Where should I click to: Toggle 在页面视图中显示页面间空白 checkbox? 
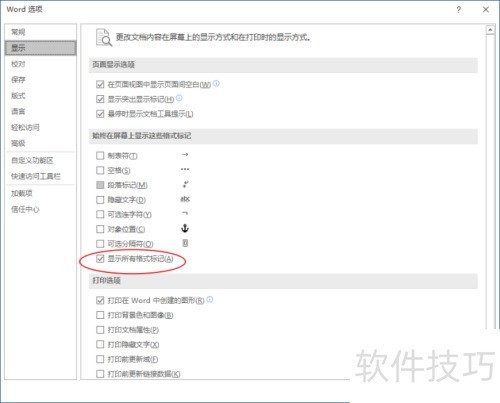(x=100, y=84)
